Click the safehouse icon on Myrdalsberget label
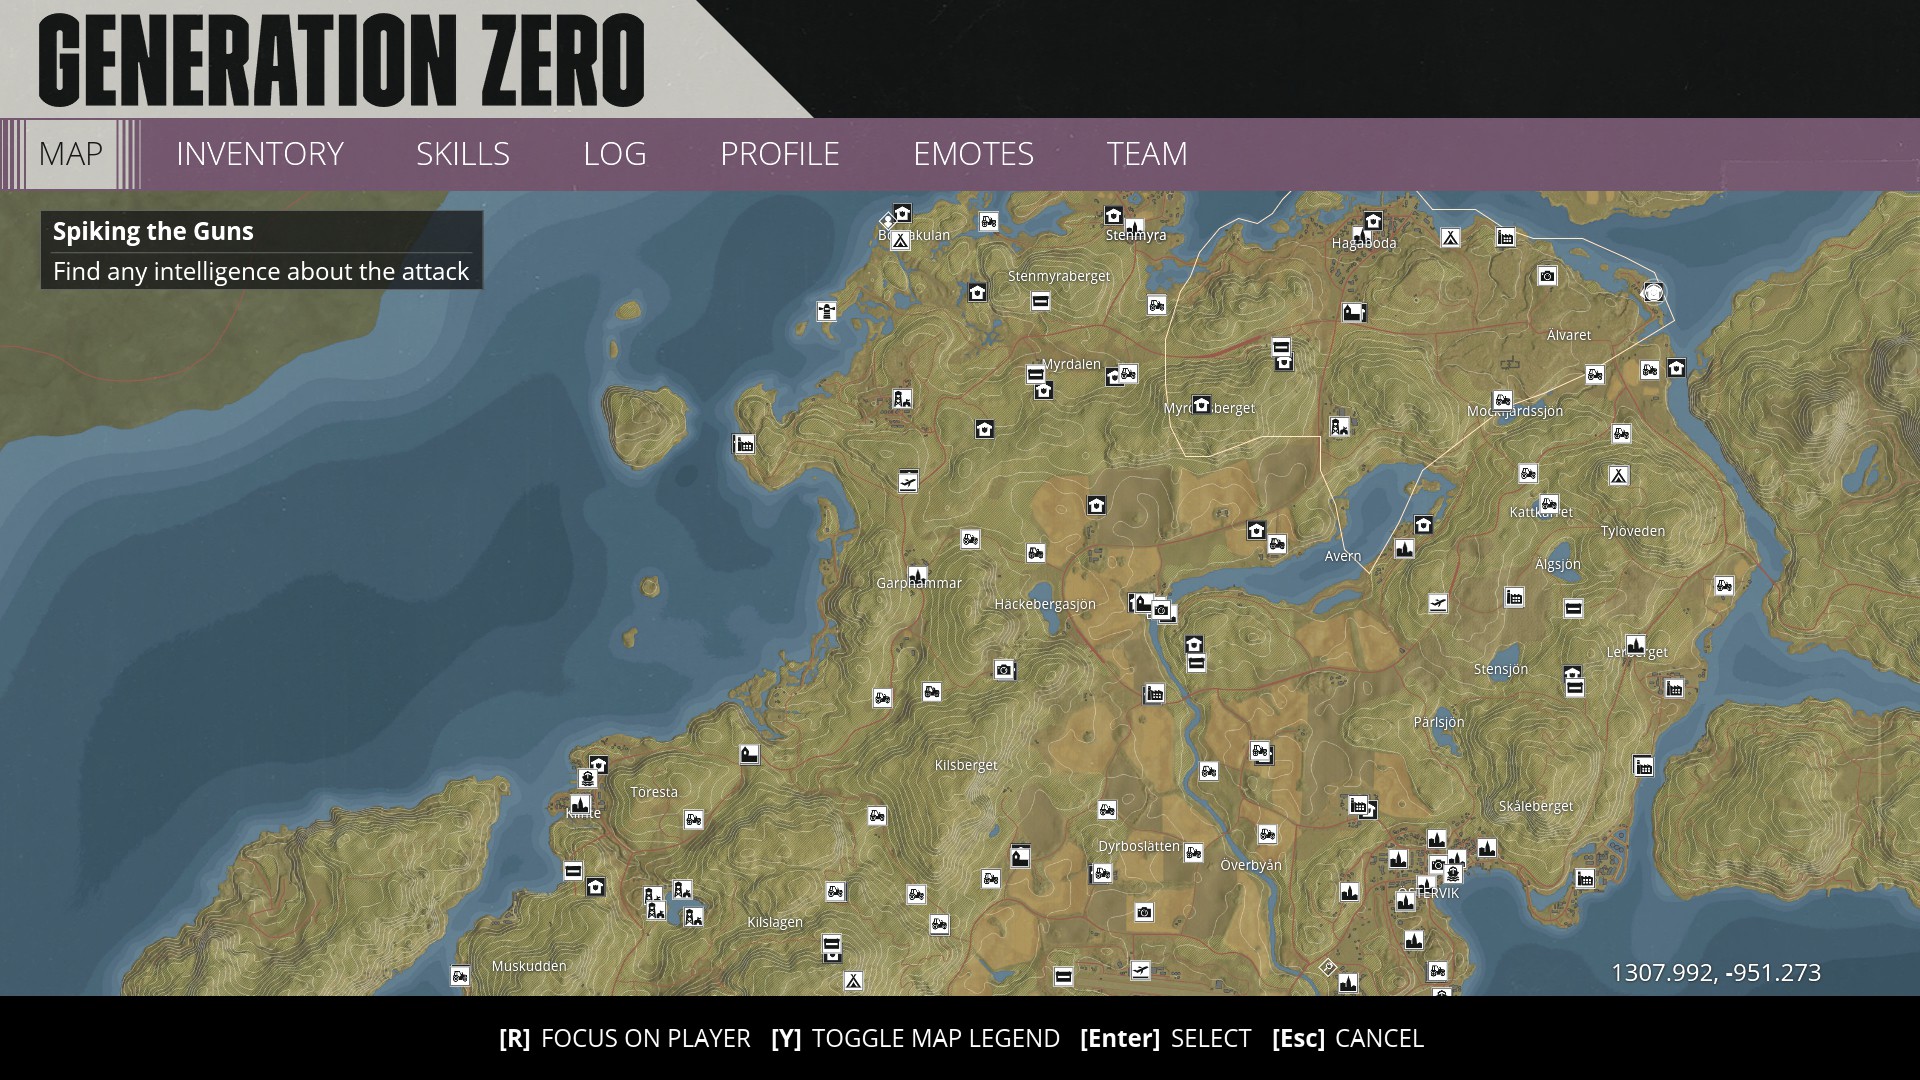This screenshot has width=1920, height=1080. click(1202, 405)
